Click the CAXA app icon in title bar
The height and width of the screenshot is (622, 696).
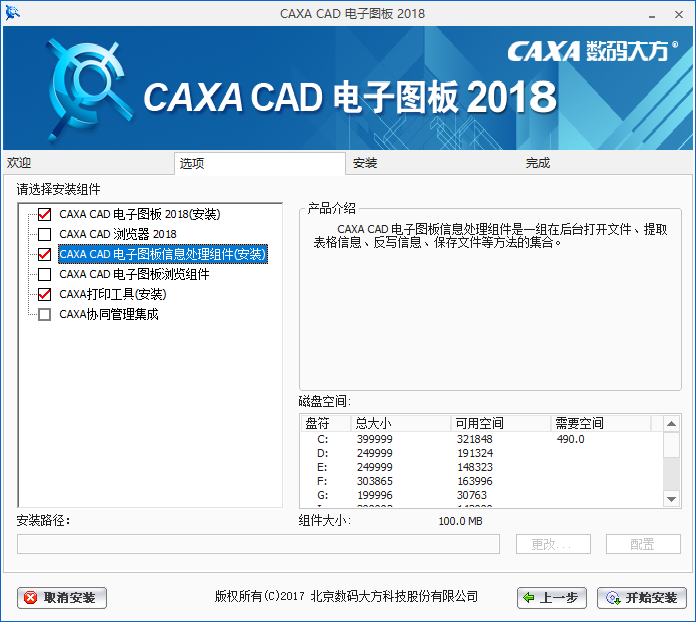pyautogui.click(x=12, y=13)
